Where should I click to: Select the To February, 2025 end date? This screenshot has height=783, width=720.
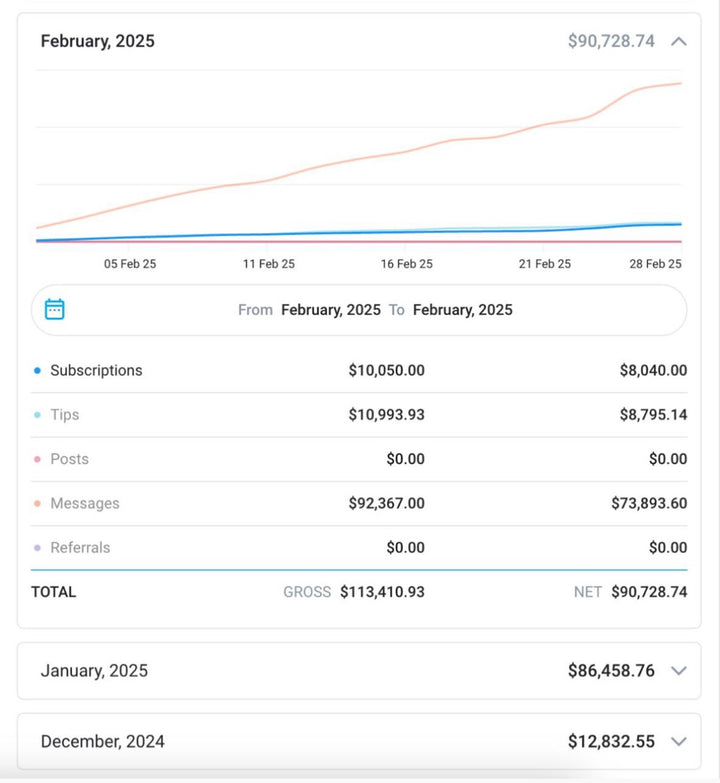pos(462,310)
